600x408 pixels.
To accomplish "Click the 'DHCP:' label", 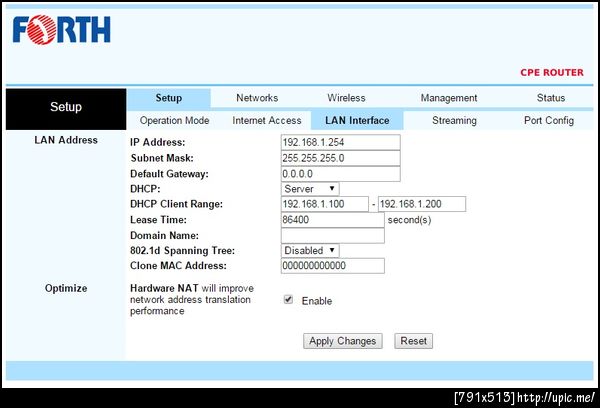I will pos(145,189).
